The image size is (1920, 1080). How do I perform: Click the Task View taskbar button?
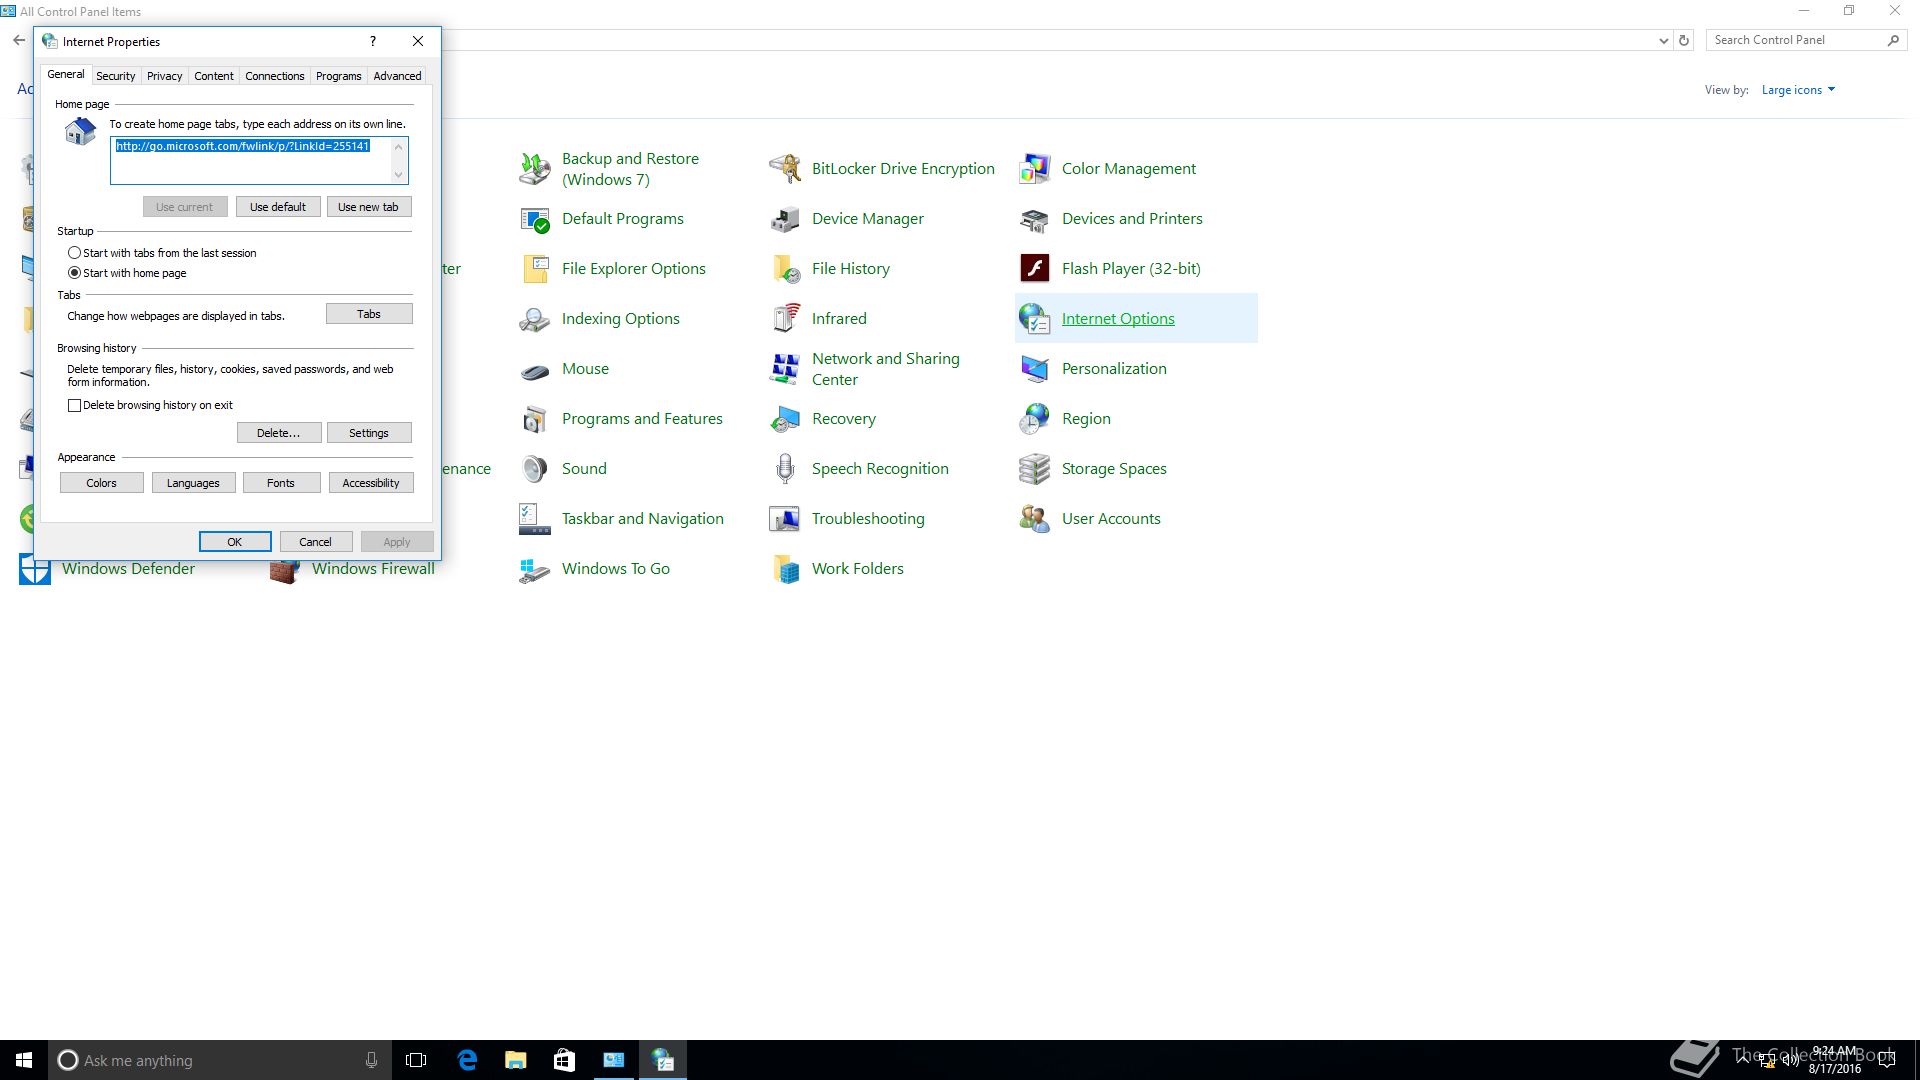pos(416,1060)
